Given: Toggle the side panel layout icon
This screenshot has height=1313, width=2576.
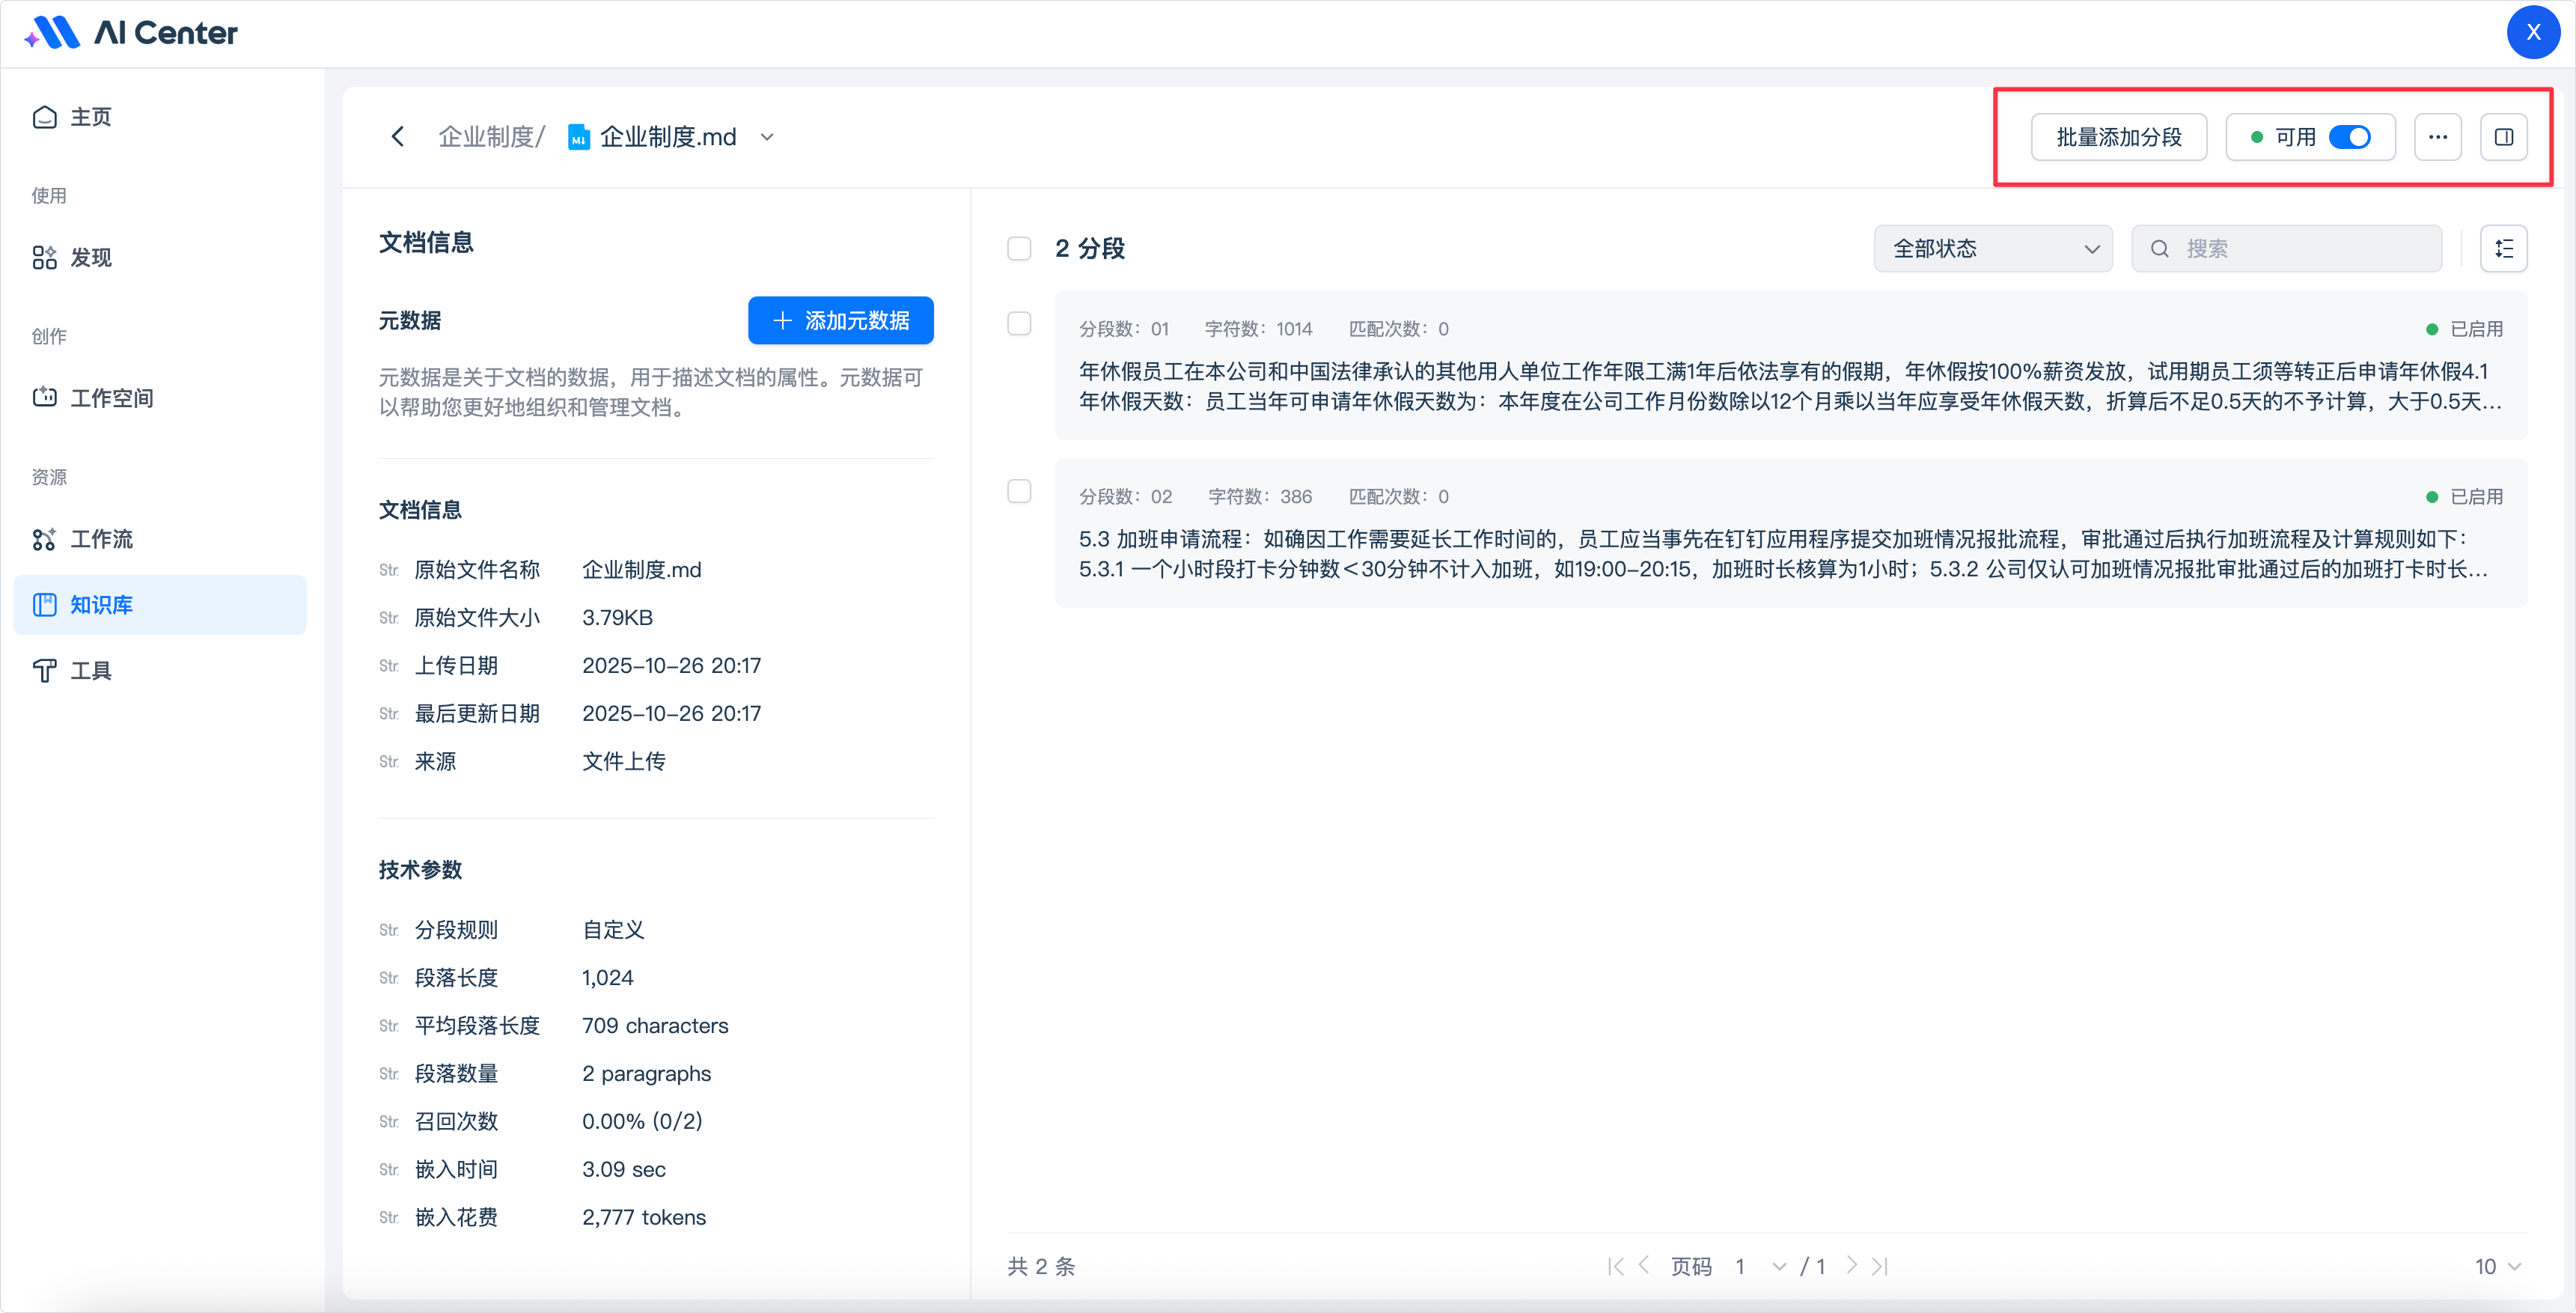Looking at the screenshot, I should [x=2503, y=137].
